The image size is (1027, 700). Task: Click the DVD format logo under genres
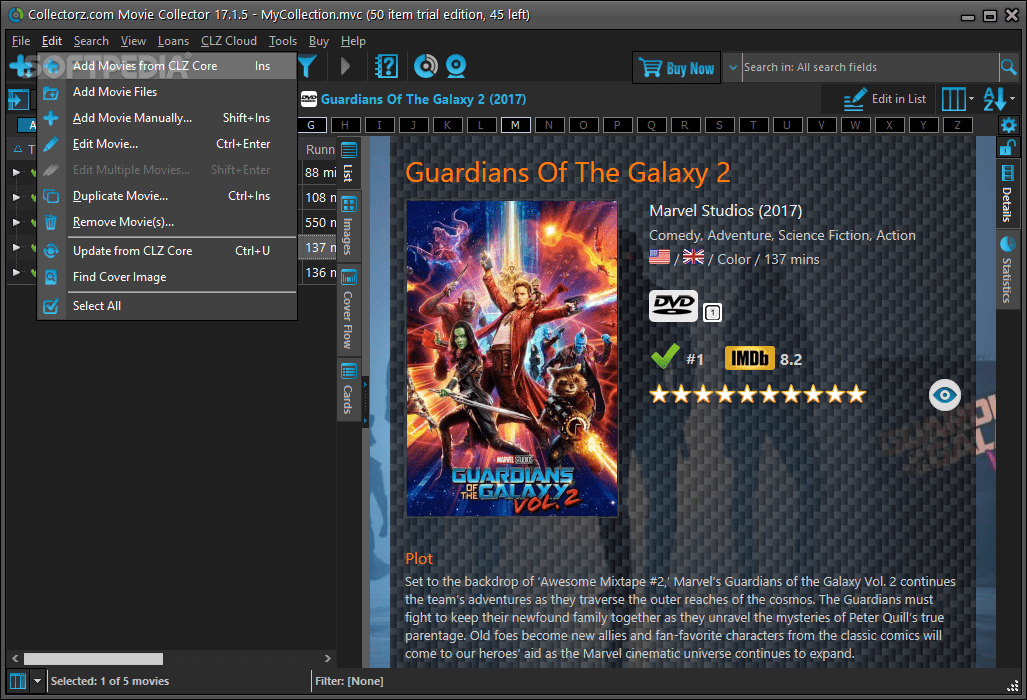pos(673,306)
